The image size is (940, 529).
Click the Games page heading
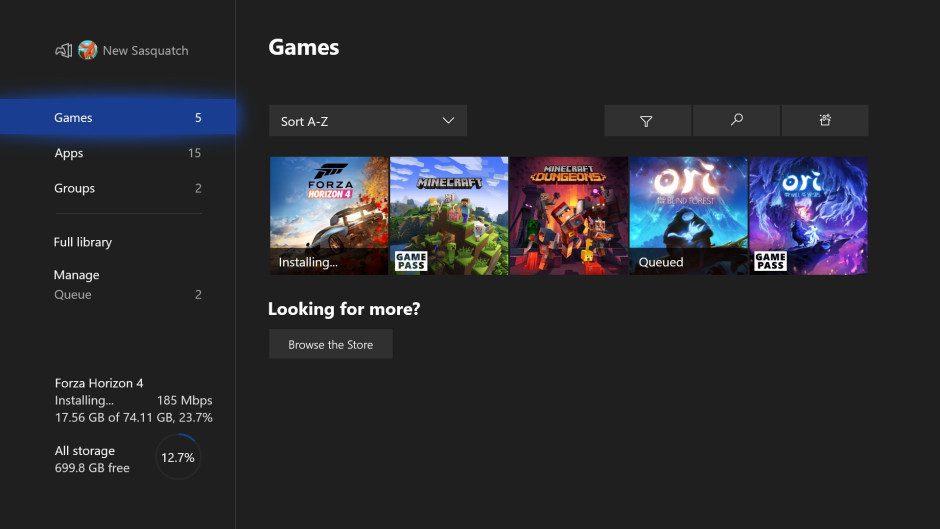tap(304, 47)
